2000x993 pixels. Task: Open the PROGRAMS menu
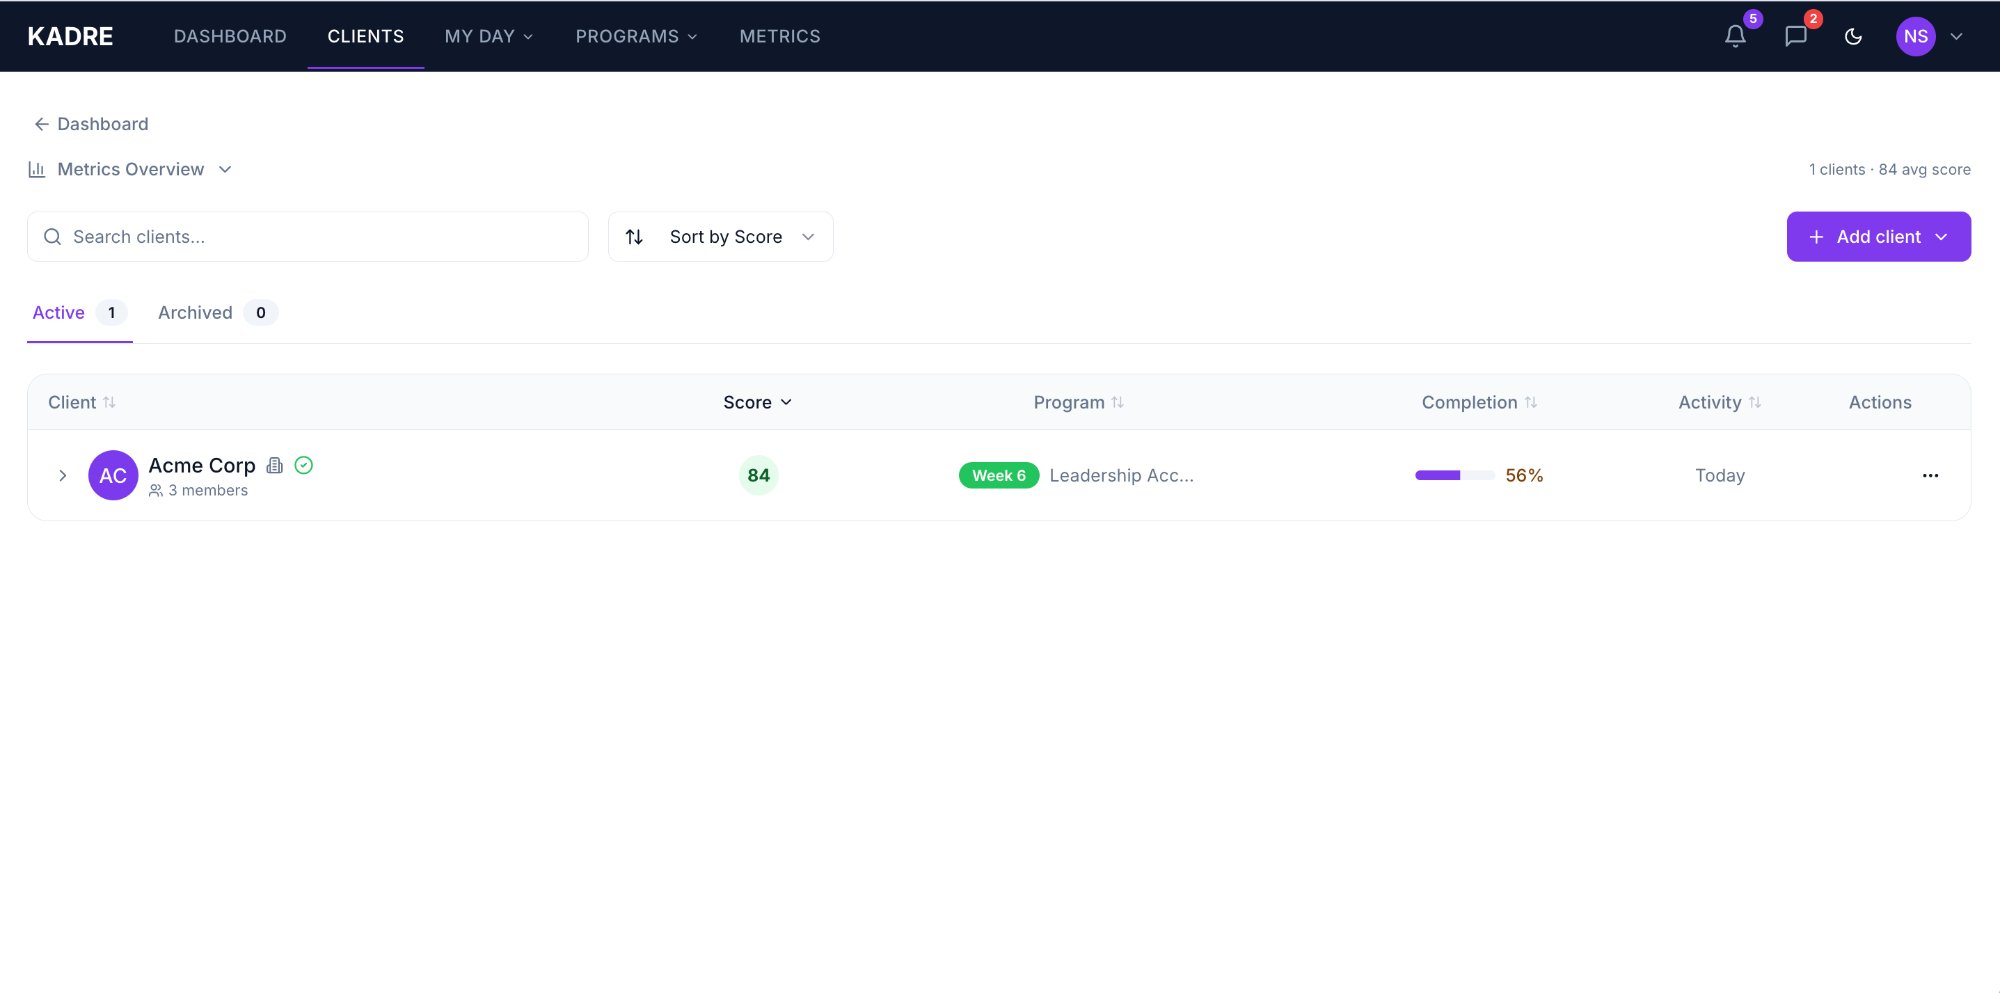636,36
